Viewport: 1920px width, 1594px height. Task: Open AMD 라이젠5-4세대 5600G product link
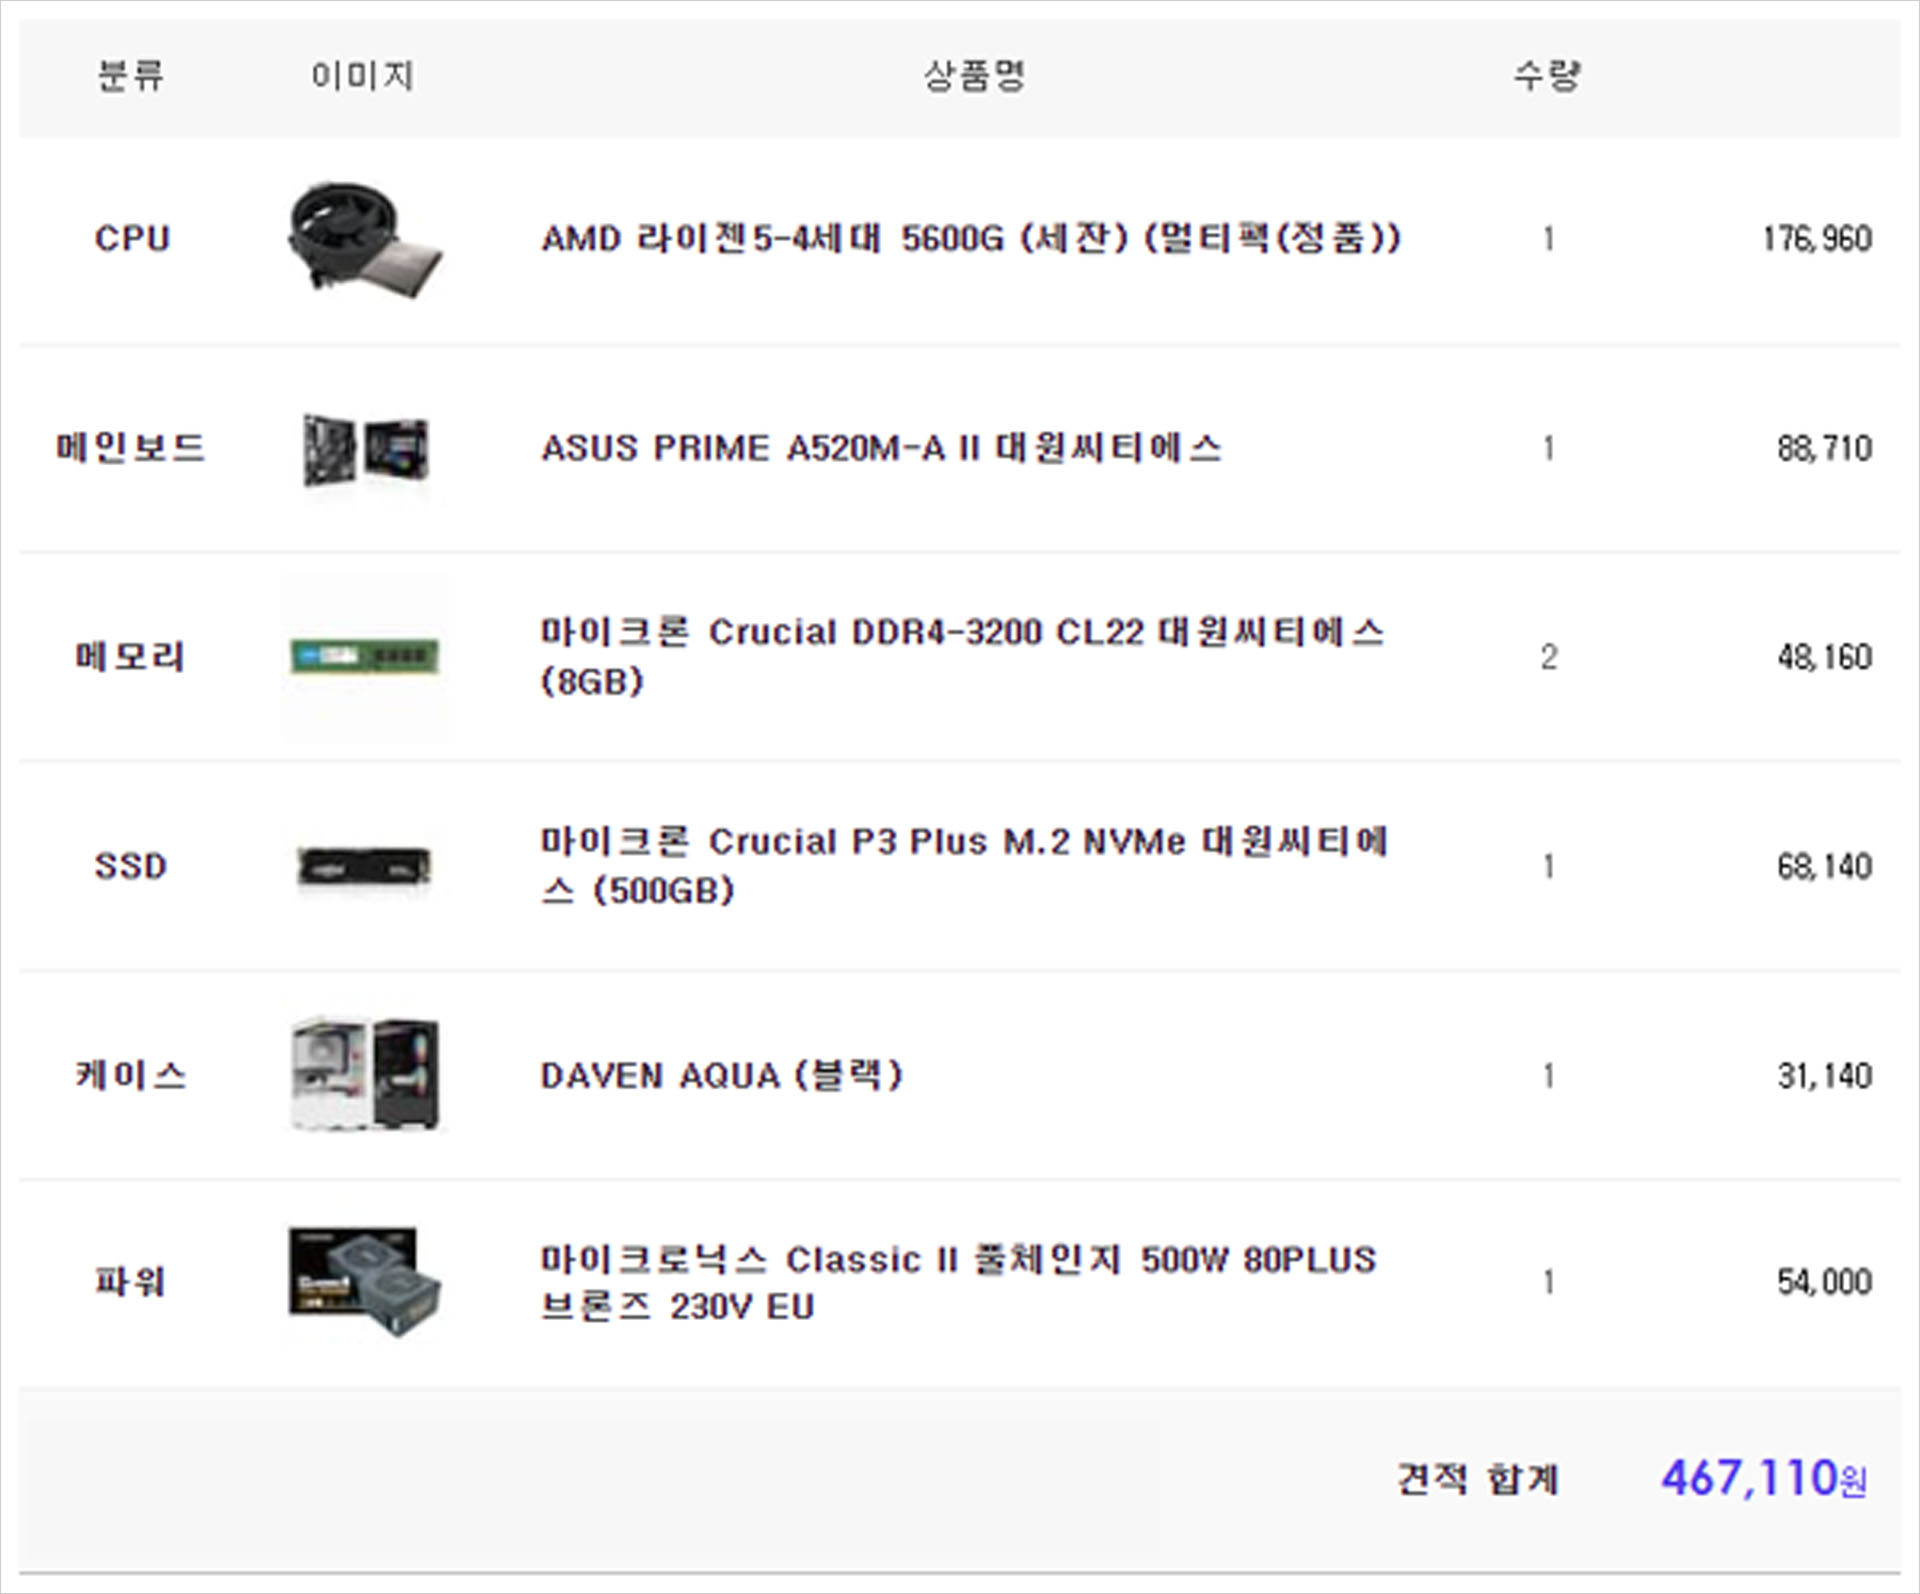(x=971, y=239)
